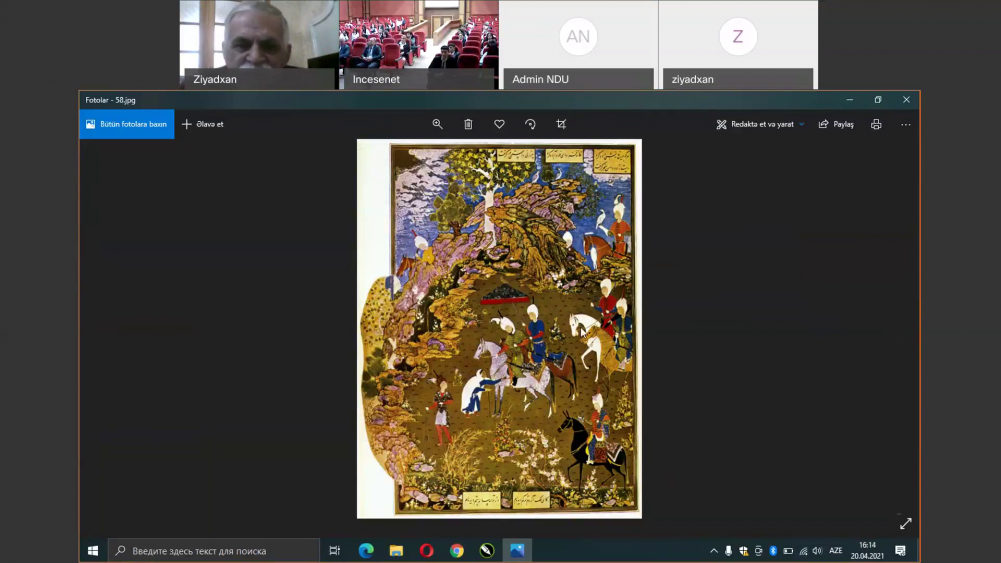The height and width of the screenshot is (563, 1001).
Task: Open the round black taskbar app
Action: [487, 550]
